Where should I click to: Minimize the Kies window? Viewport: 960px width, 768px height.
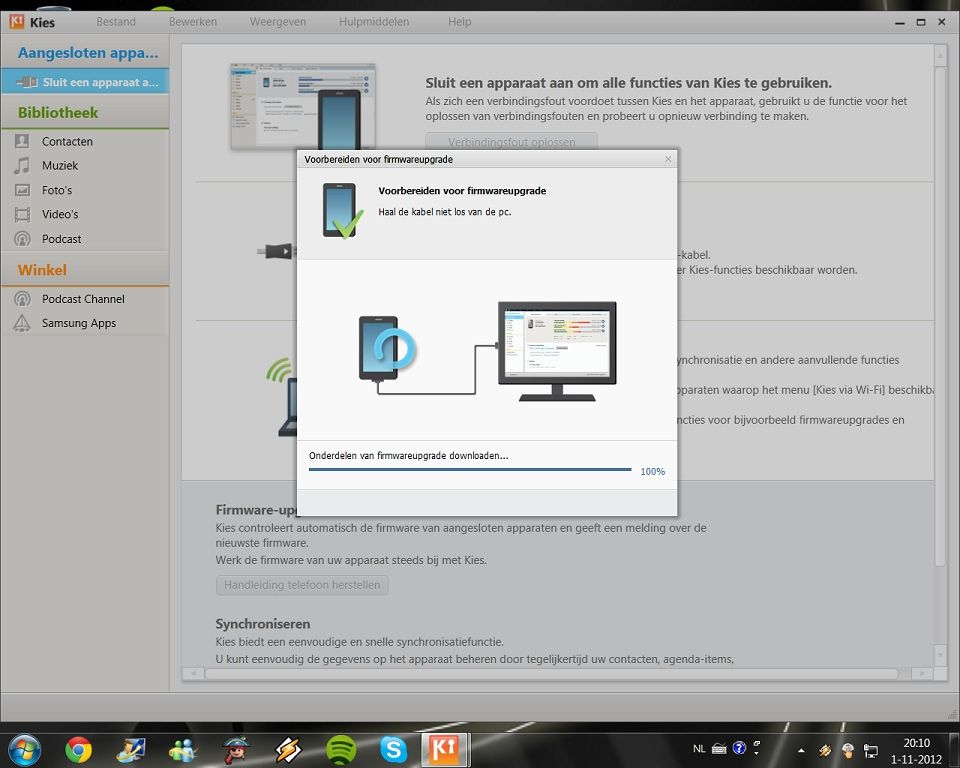(899, 23)
